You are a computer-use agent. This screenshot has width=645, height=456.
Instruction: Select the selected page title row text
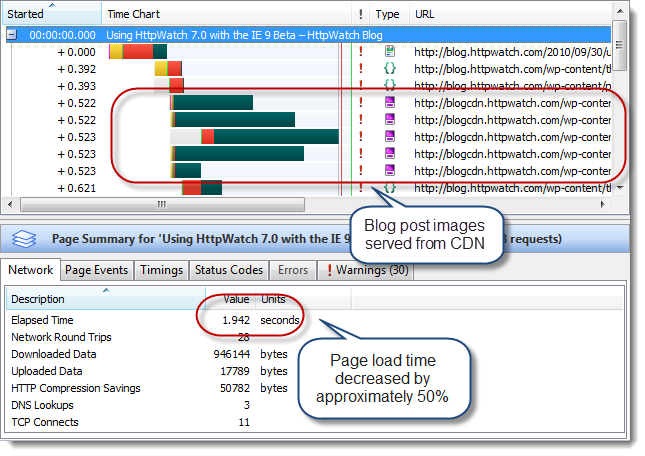(244, 35)
